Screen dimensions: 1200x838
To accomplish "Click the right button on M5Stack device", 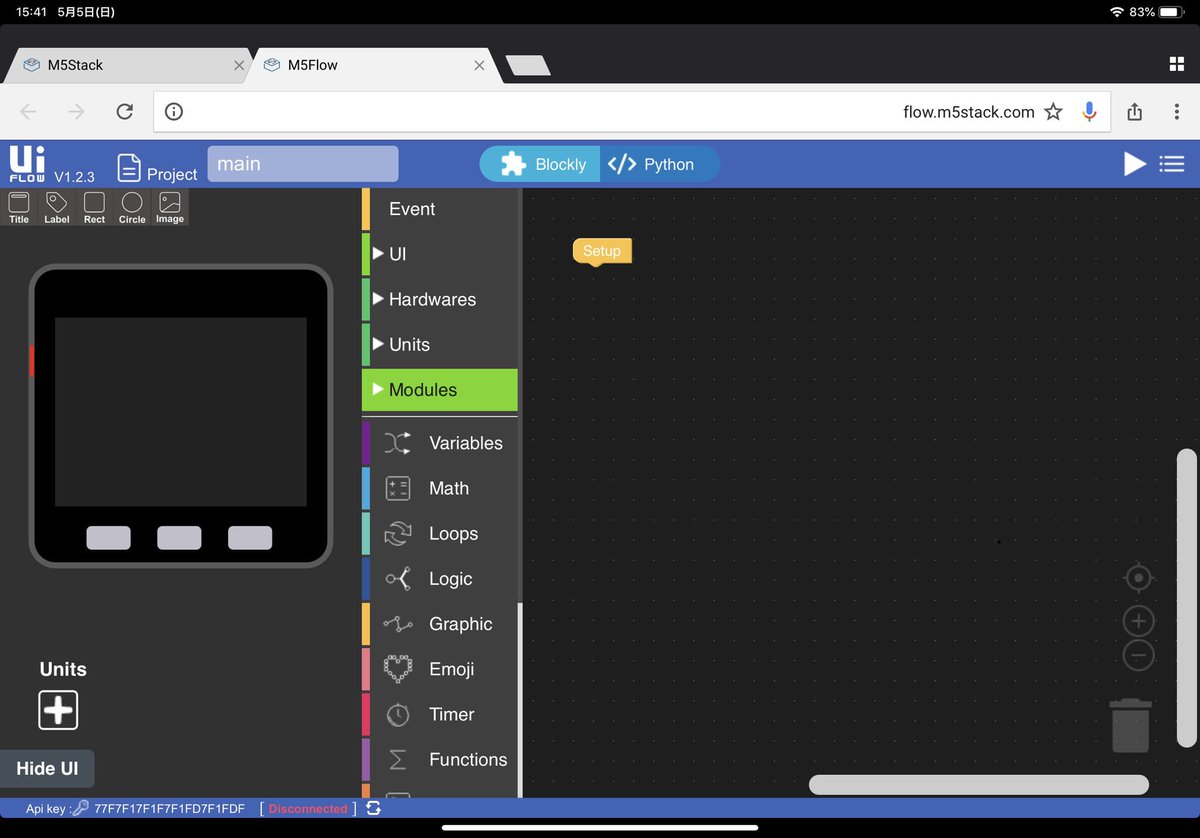I will (250, 538).
